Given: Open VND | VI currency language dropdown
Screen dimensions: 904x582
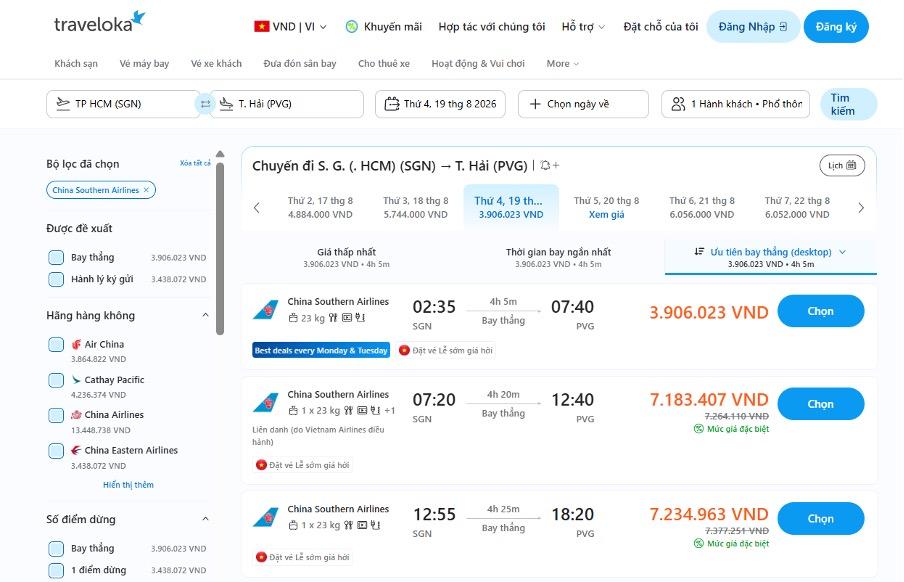Looking at the screenshot, I should (x=291, y=27).
